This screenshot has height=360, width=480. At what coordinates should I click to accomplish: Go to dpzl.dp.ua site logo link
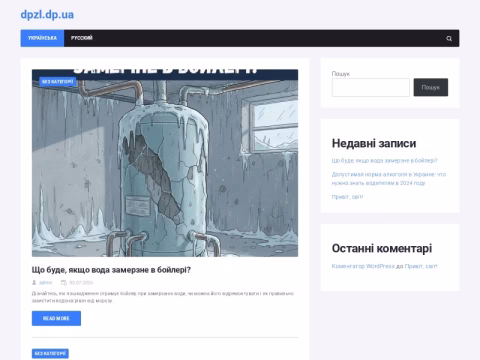click(47, 15)
